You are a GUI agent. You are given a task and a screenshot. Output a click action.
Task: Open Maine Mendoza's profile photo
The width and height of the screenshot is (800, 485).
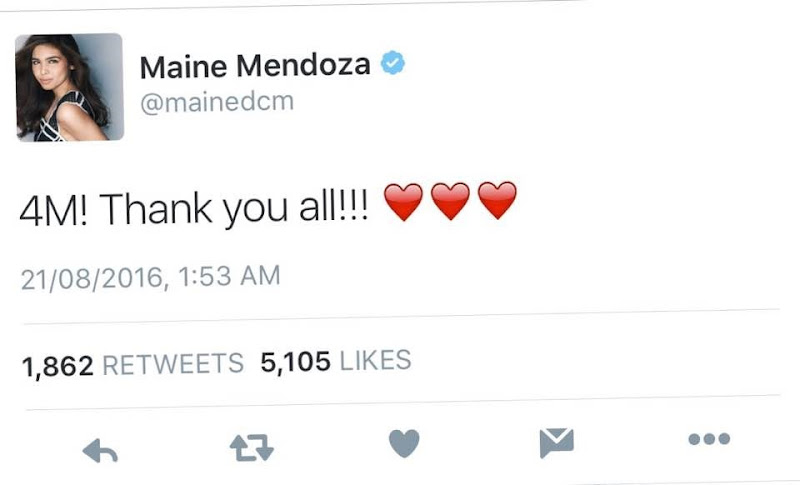click(x=69, y=87)
